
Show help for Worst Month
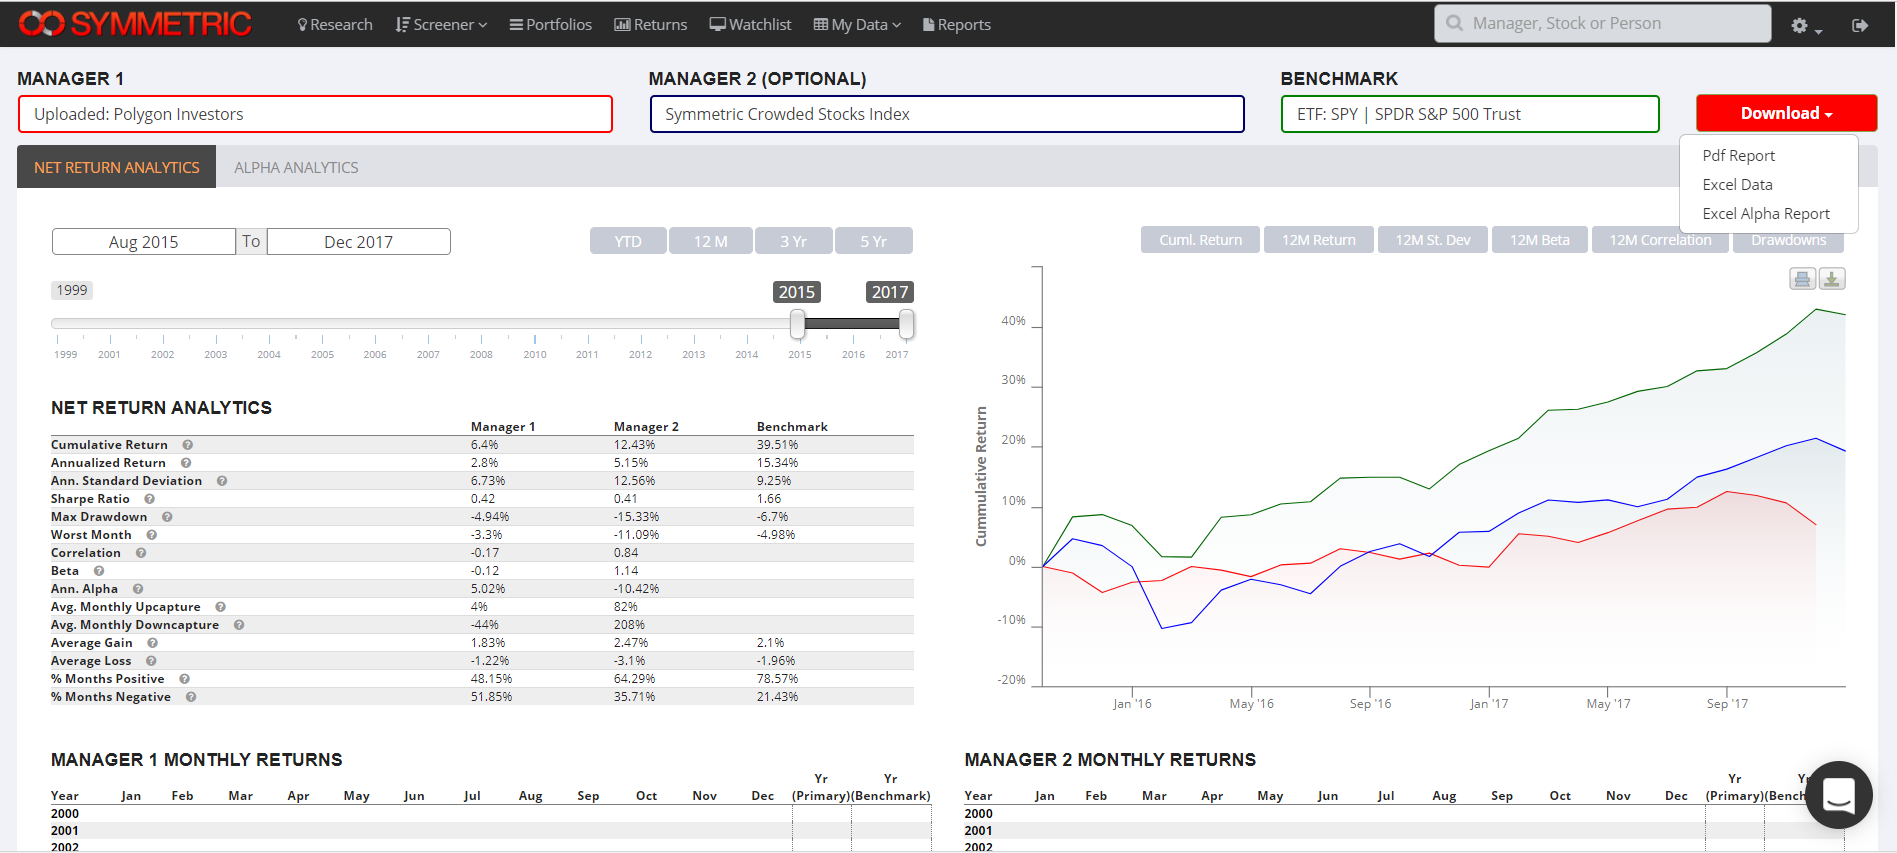(151, 535)
